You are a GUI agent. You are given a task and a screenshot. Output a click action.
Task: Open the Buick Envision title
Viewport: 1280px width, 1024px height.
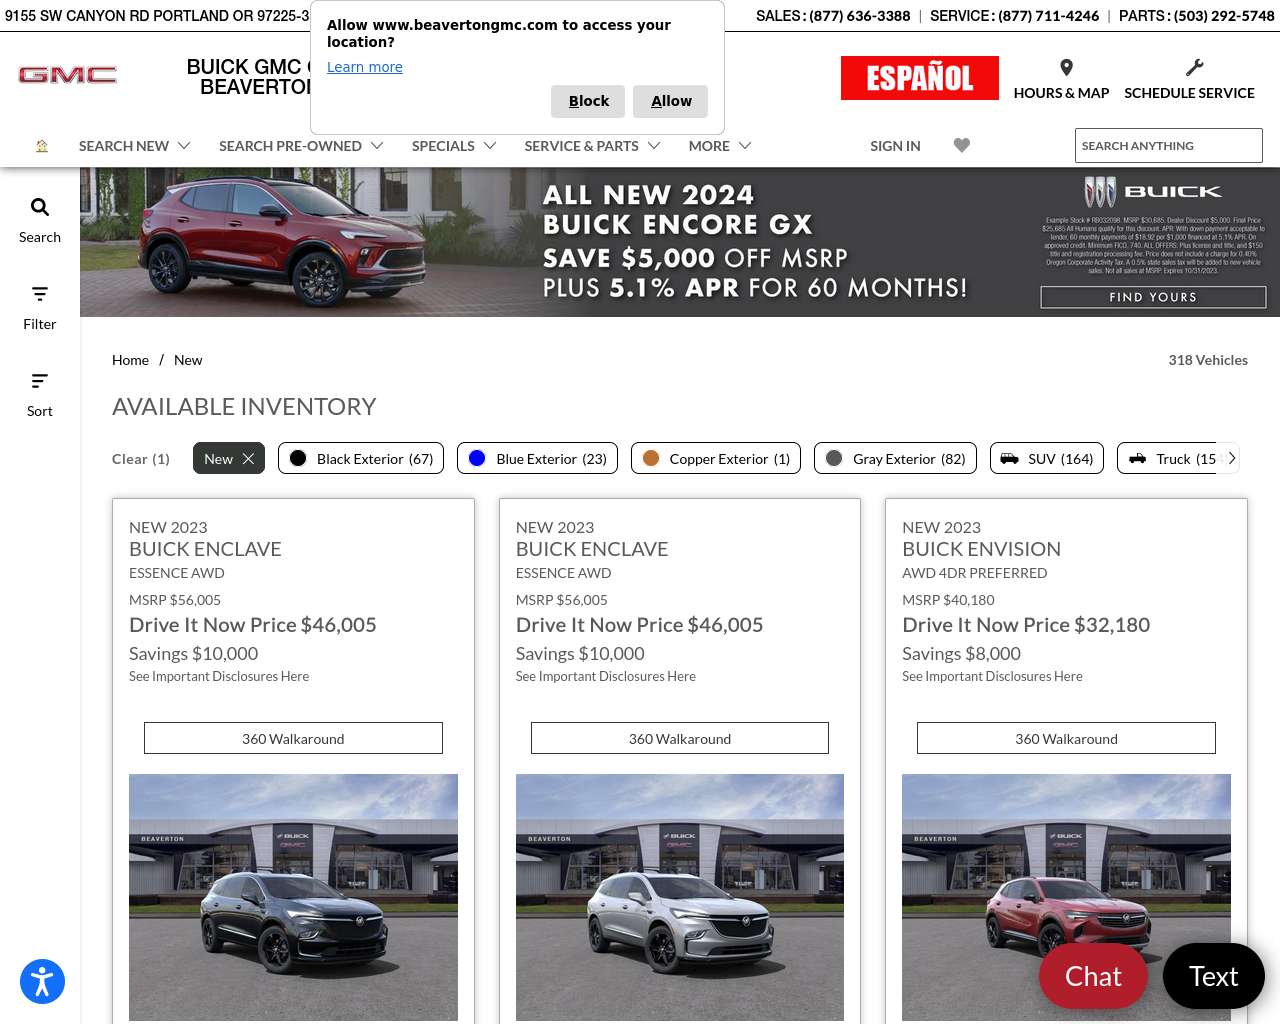[981, 549]
